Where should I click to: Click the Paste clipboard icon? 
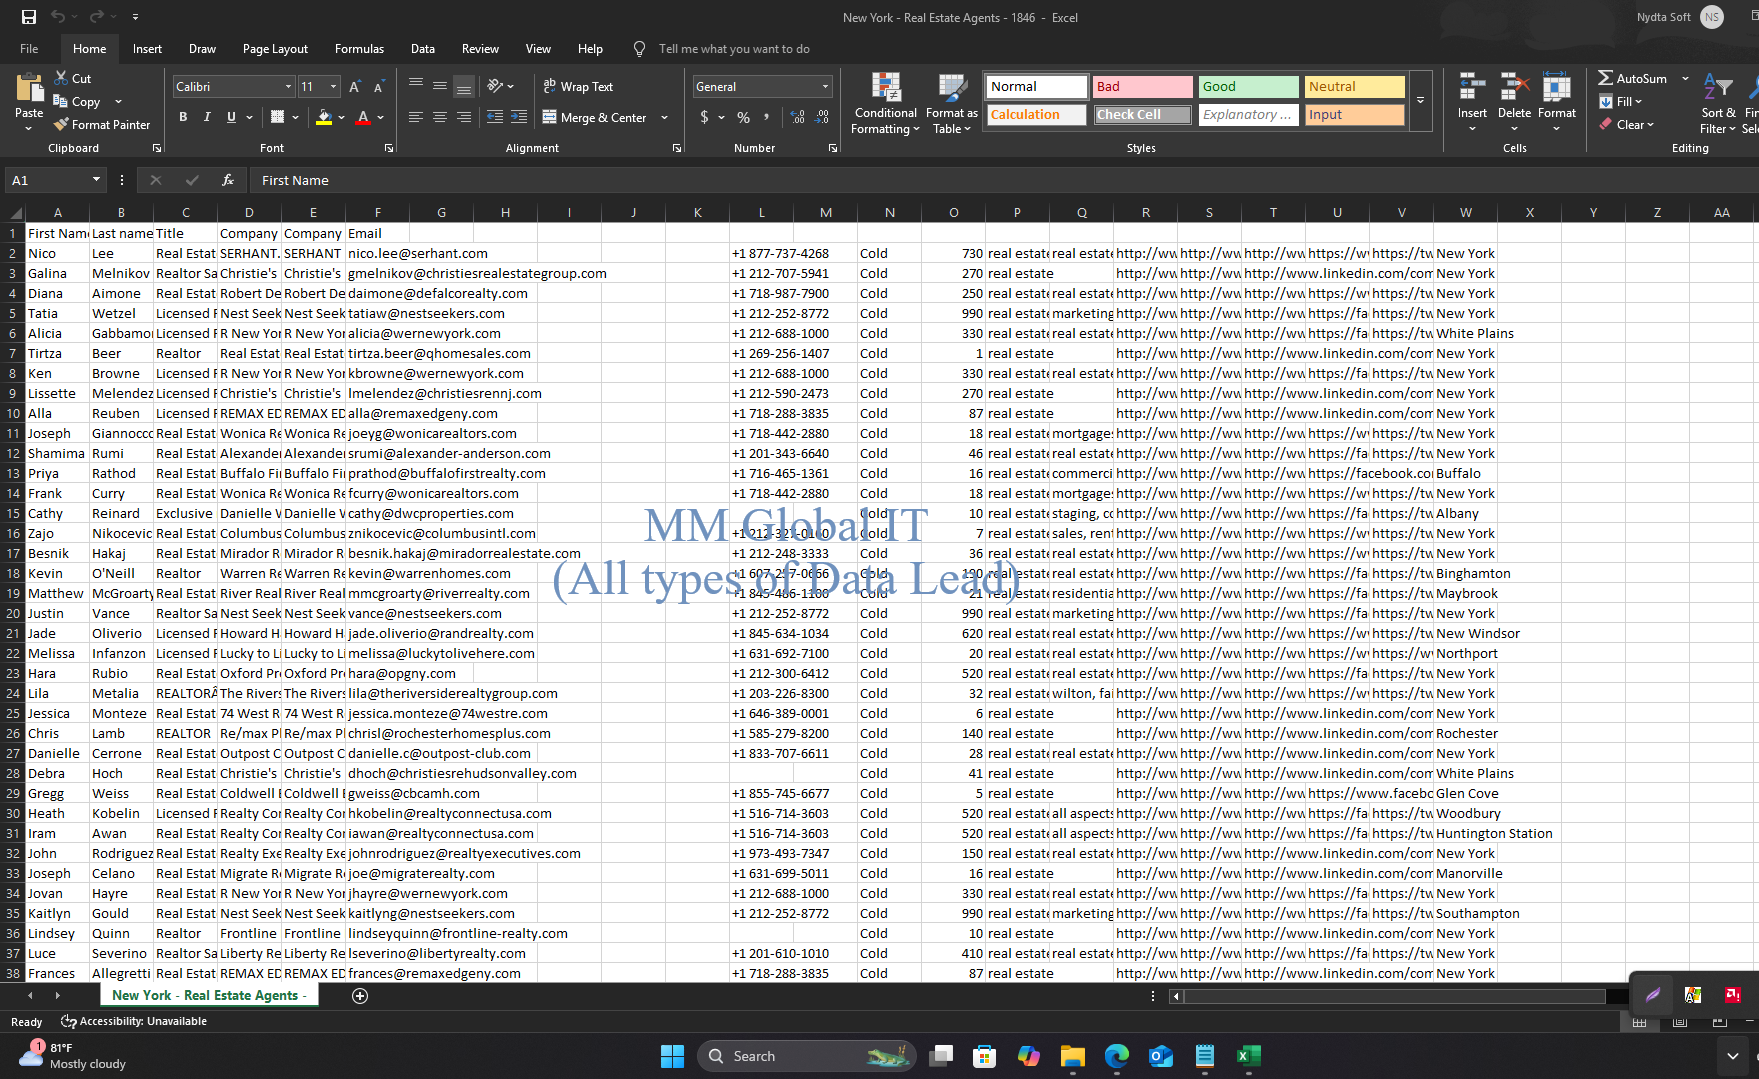pyautogui.click(x=29, y=90)
